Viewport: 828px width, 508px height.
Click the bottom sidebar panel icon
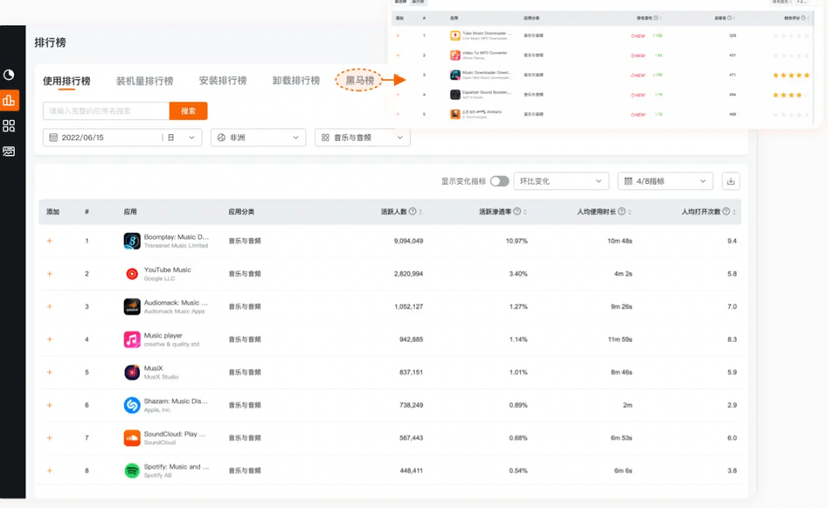click(9, 152)
